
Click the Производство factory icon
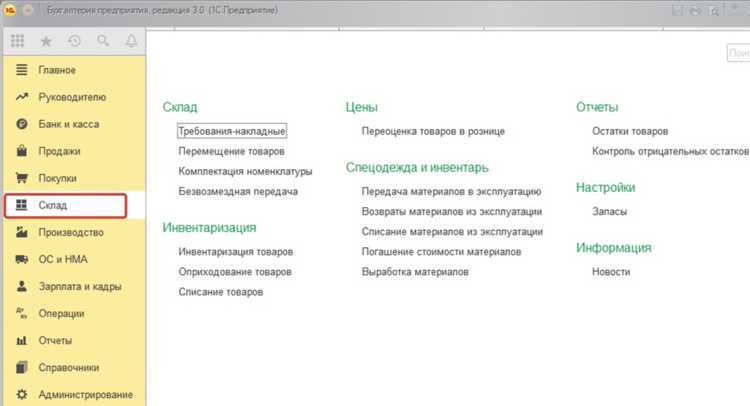point(22,232)
